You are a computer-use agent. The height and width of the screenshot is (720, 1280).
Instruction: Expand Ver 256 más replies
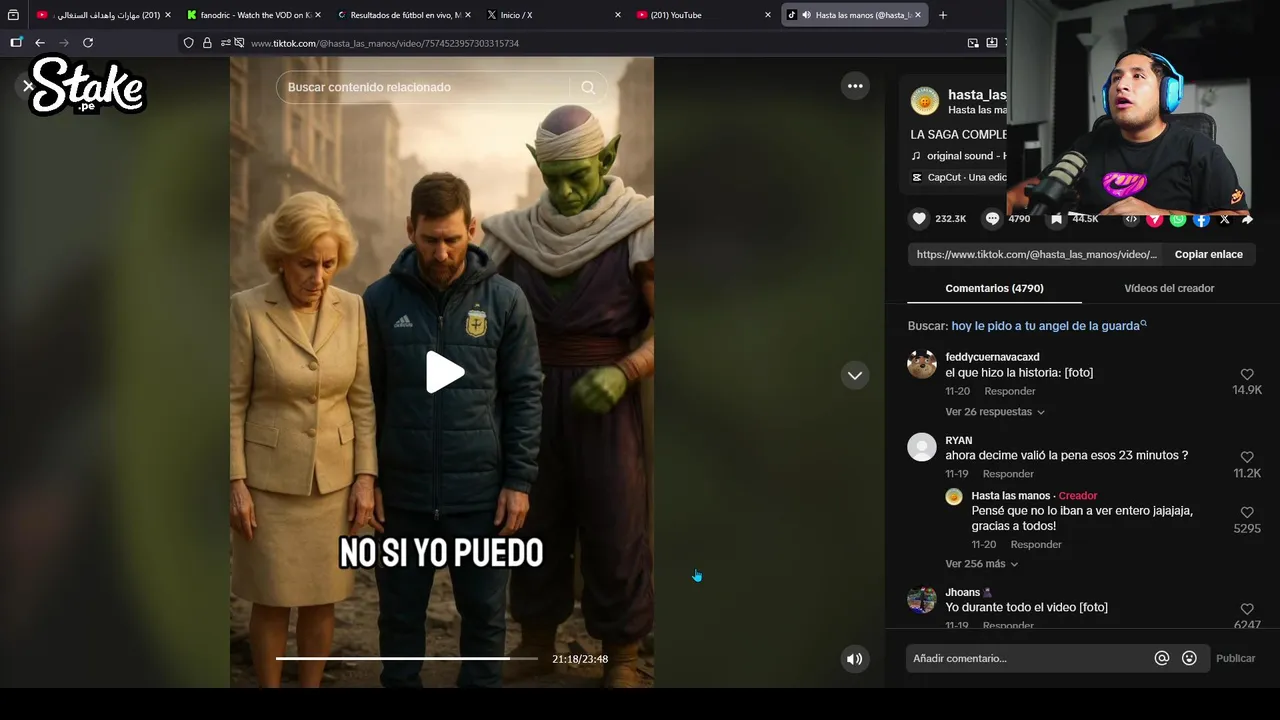[982, 563]
